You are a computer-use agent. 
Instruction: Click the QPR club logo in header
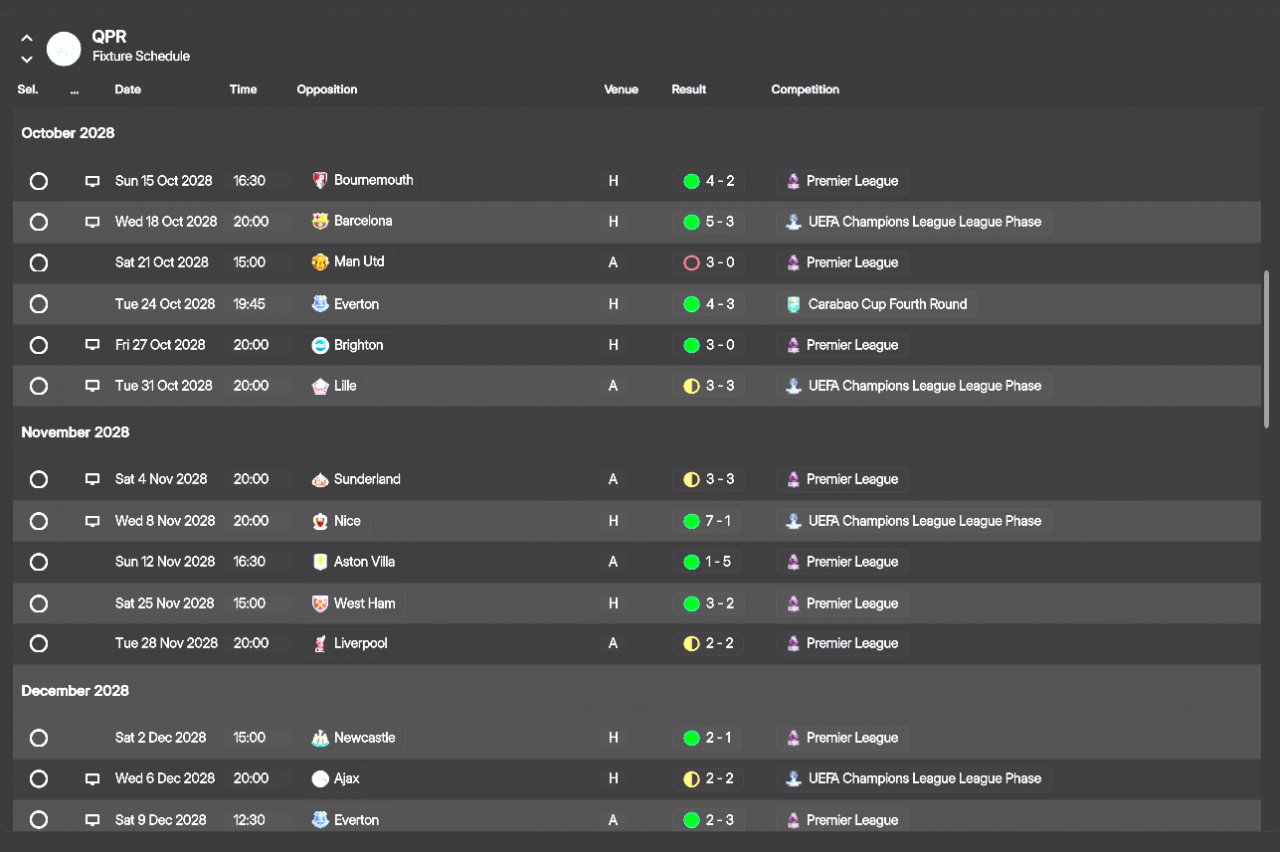coord(64,48)
